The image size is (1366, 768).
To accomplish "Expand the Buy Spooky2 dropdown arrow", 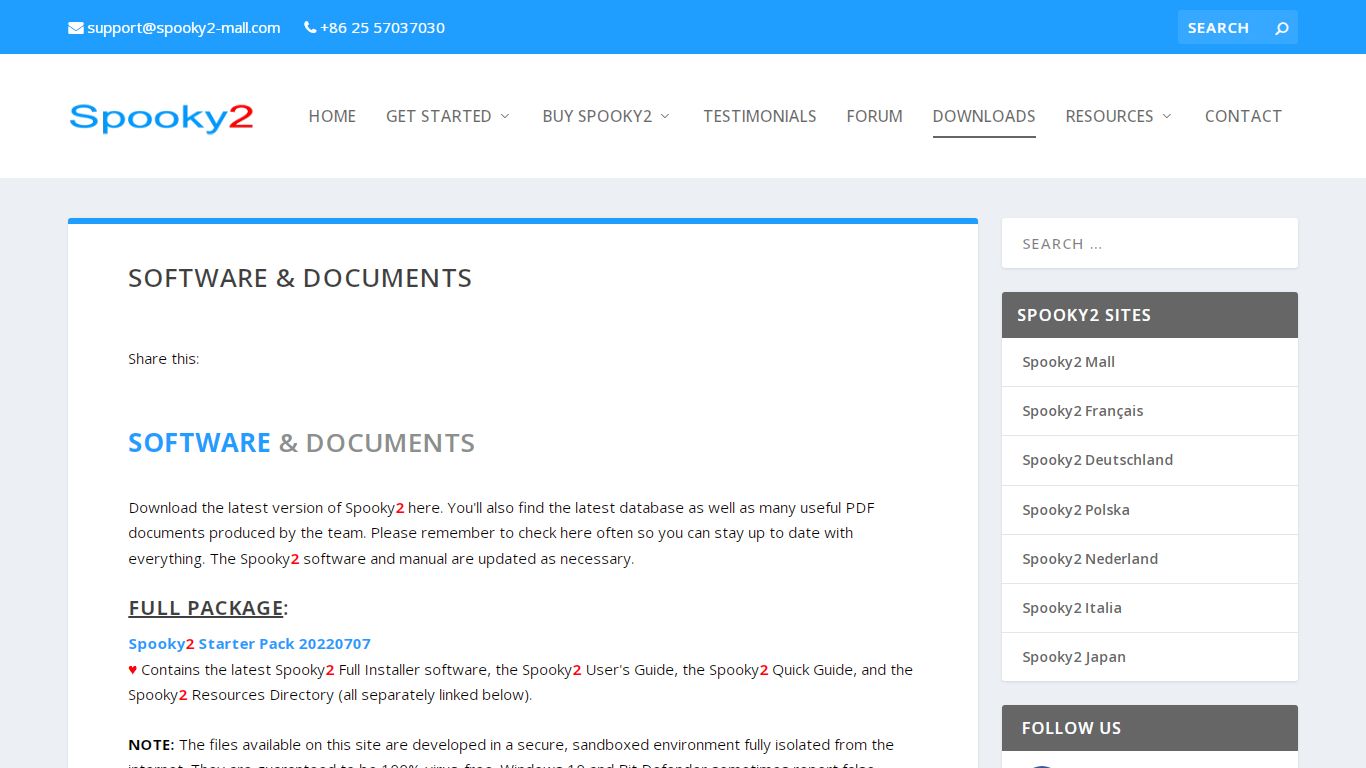I will 666,116.
